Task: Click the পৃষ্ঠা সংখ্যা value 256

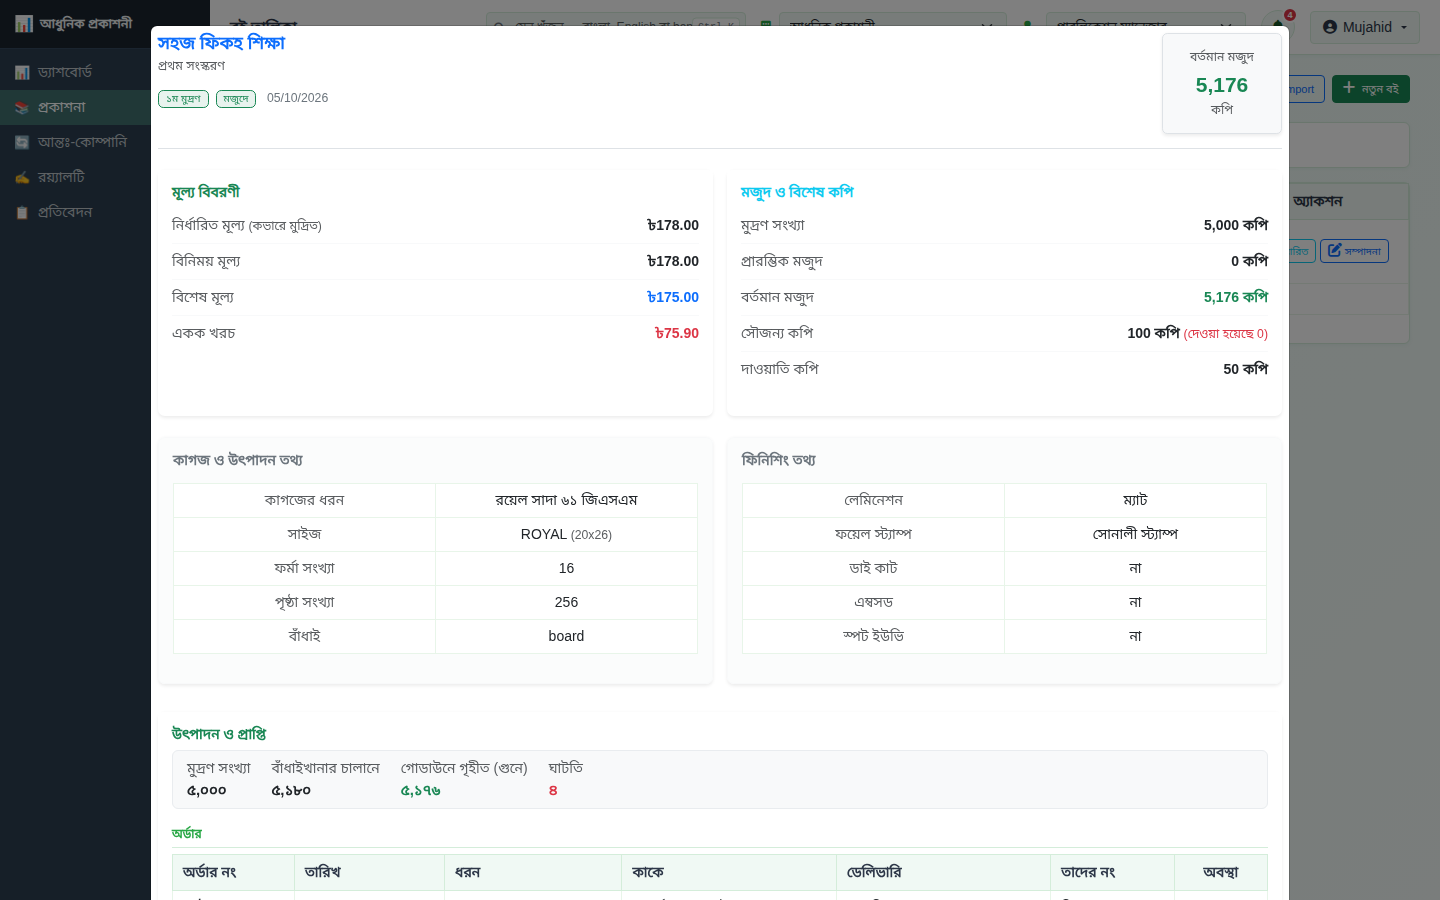Action: tap(566, 602)
